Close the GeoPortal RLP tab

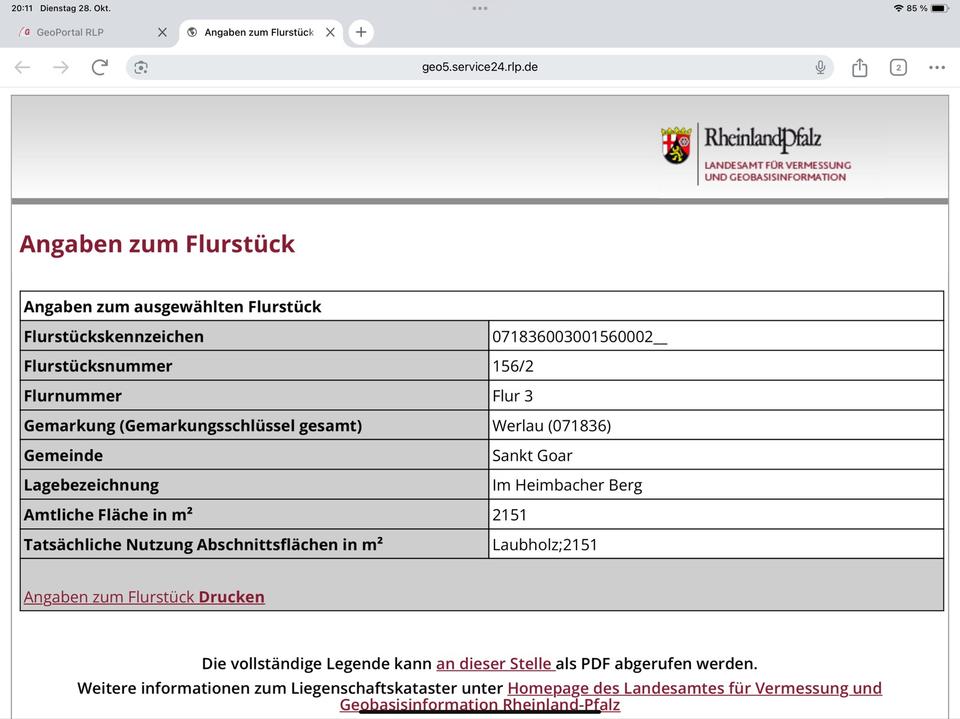(162, 32)
